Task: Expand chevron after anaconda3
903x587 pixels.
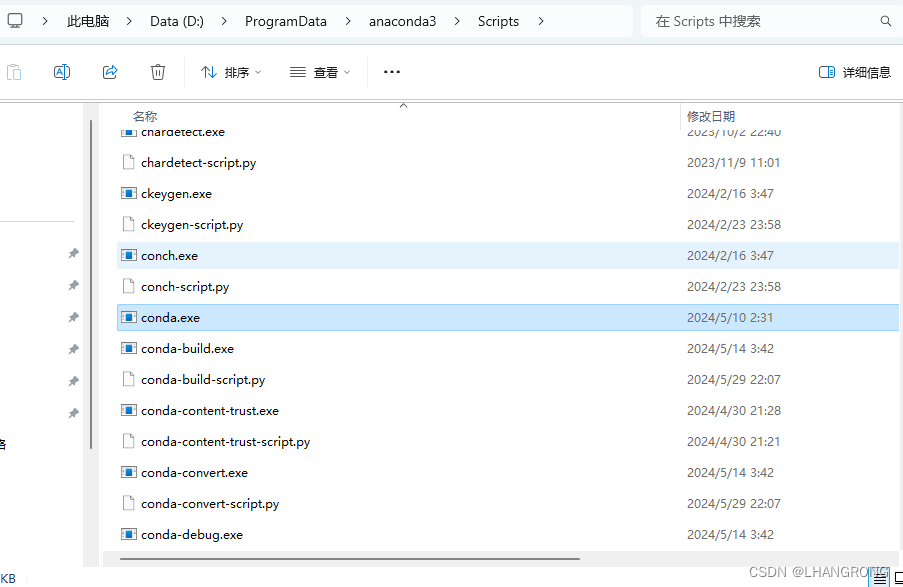Action: (x=457, y=21)
